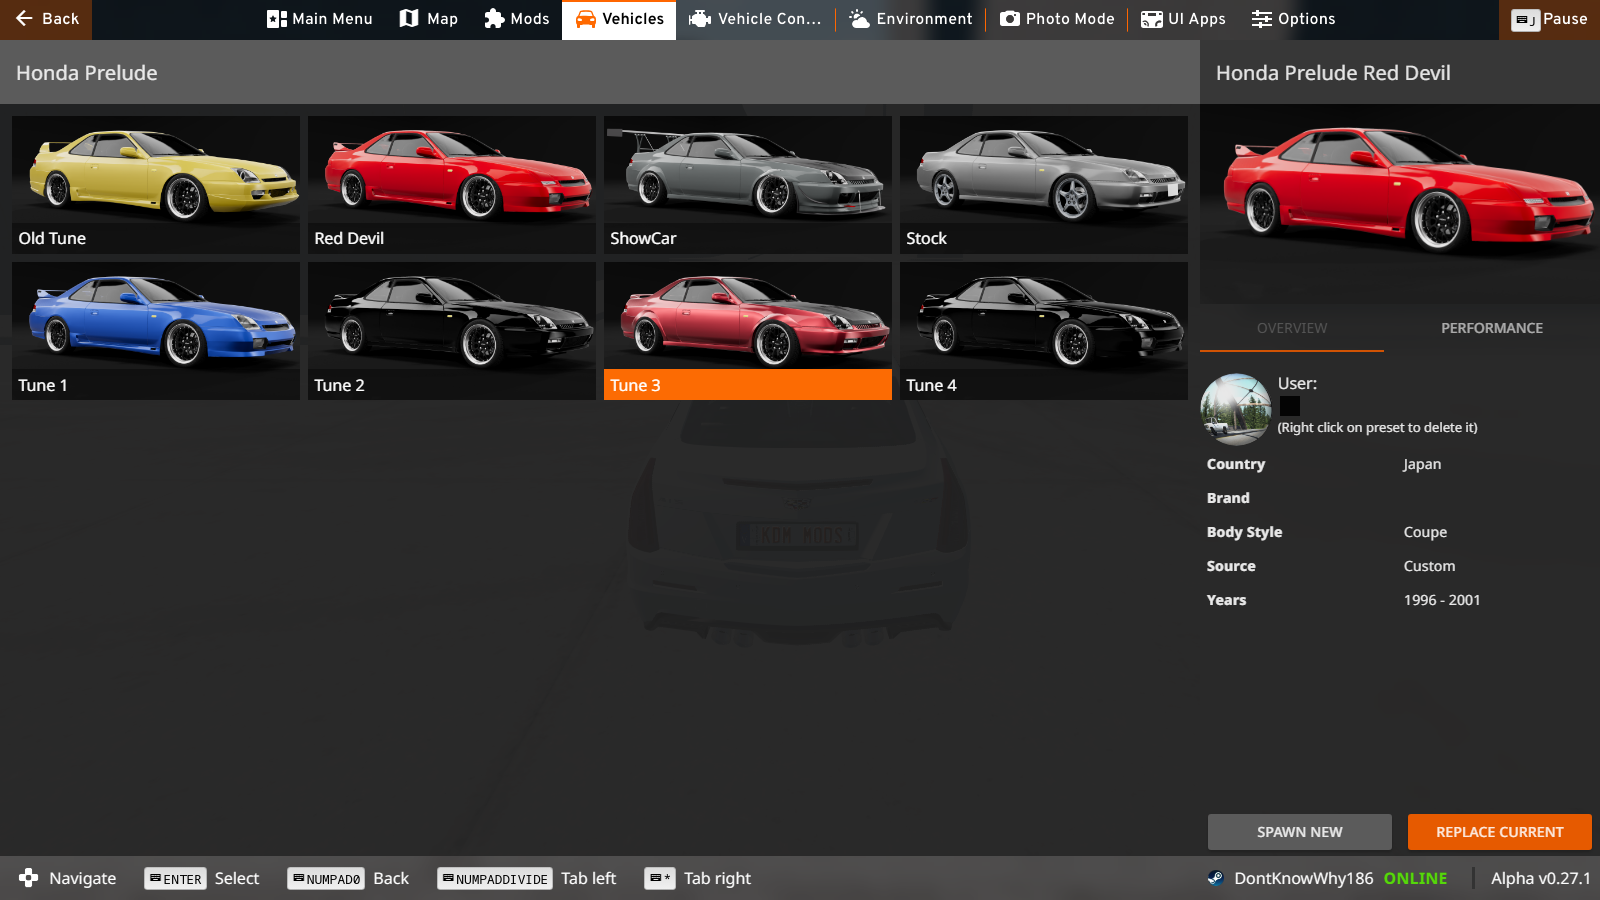The width and height of the screenshot is (1600, 900).
Task: Click the Pause key icon
Action: point(1525,20)
